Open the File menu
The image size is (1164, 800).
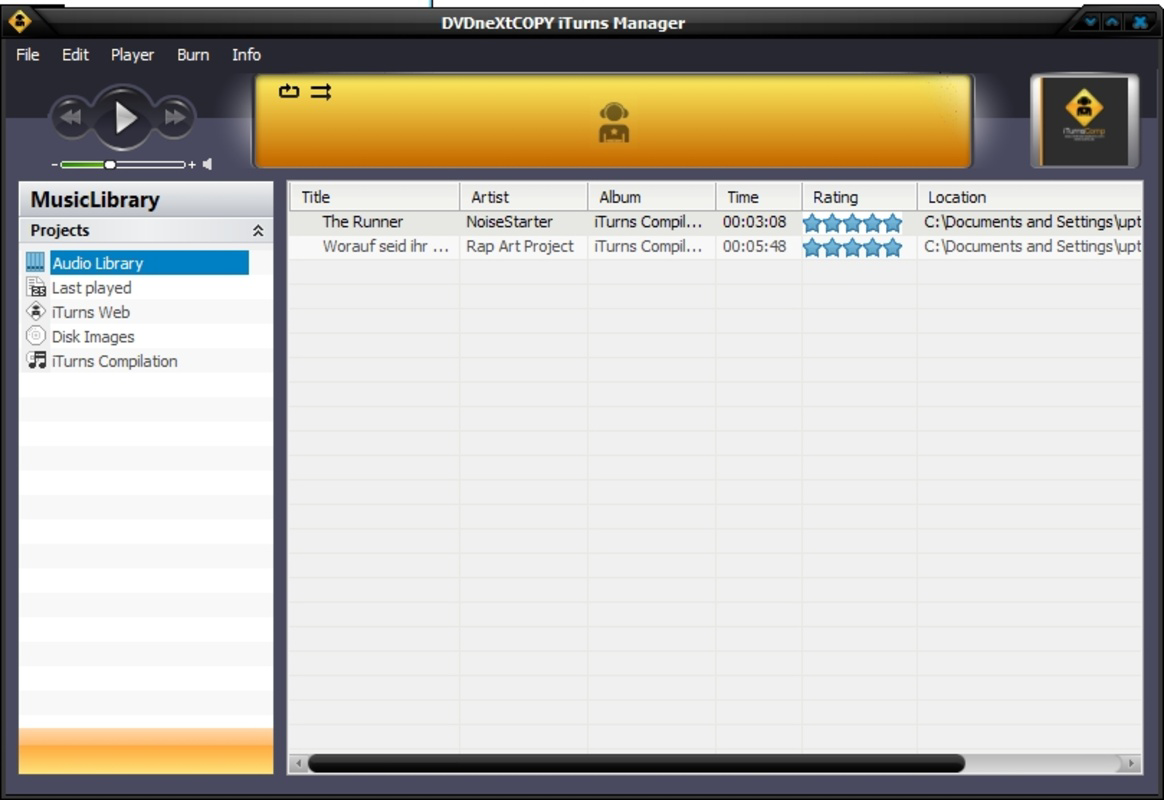coord(27,55)
